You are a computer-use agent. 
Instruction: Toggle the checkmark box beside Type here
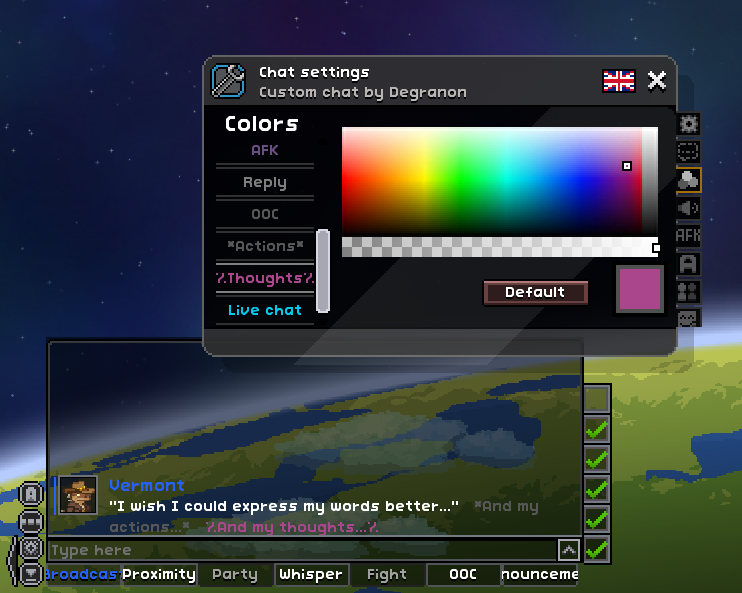[x=597, y=550]
